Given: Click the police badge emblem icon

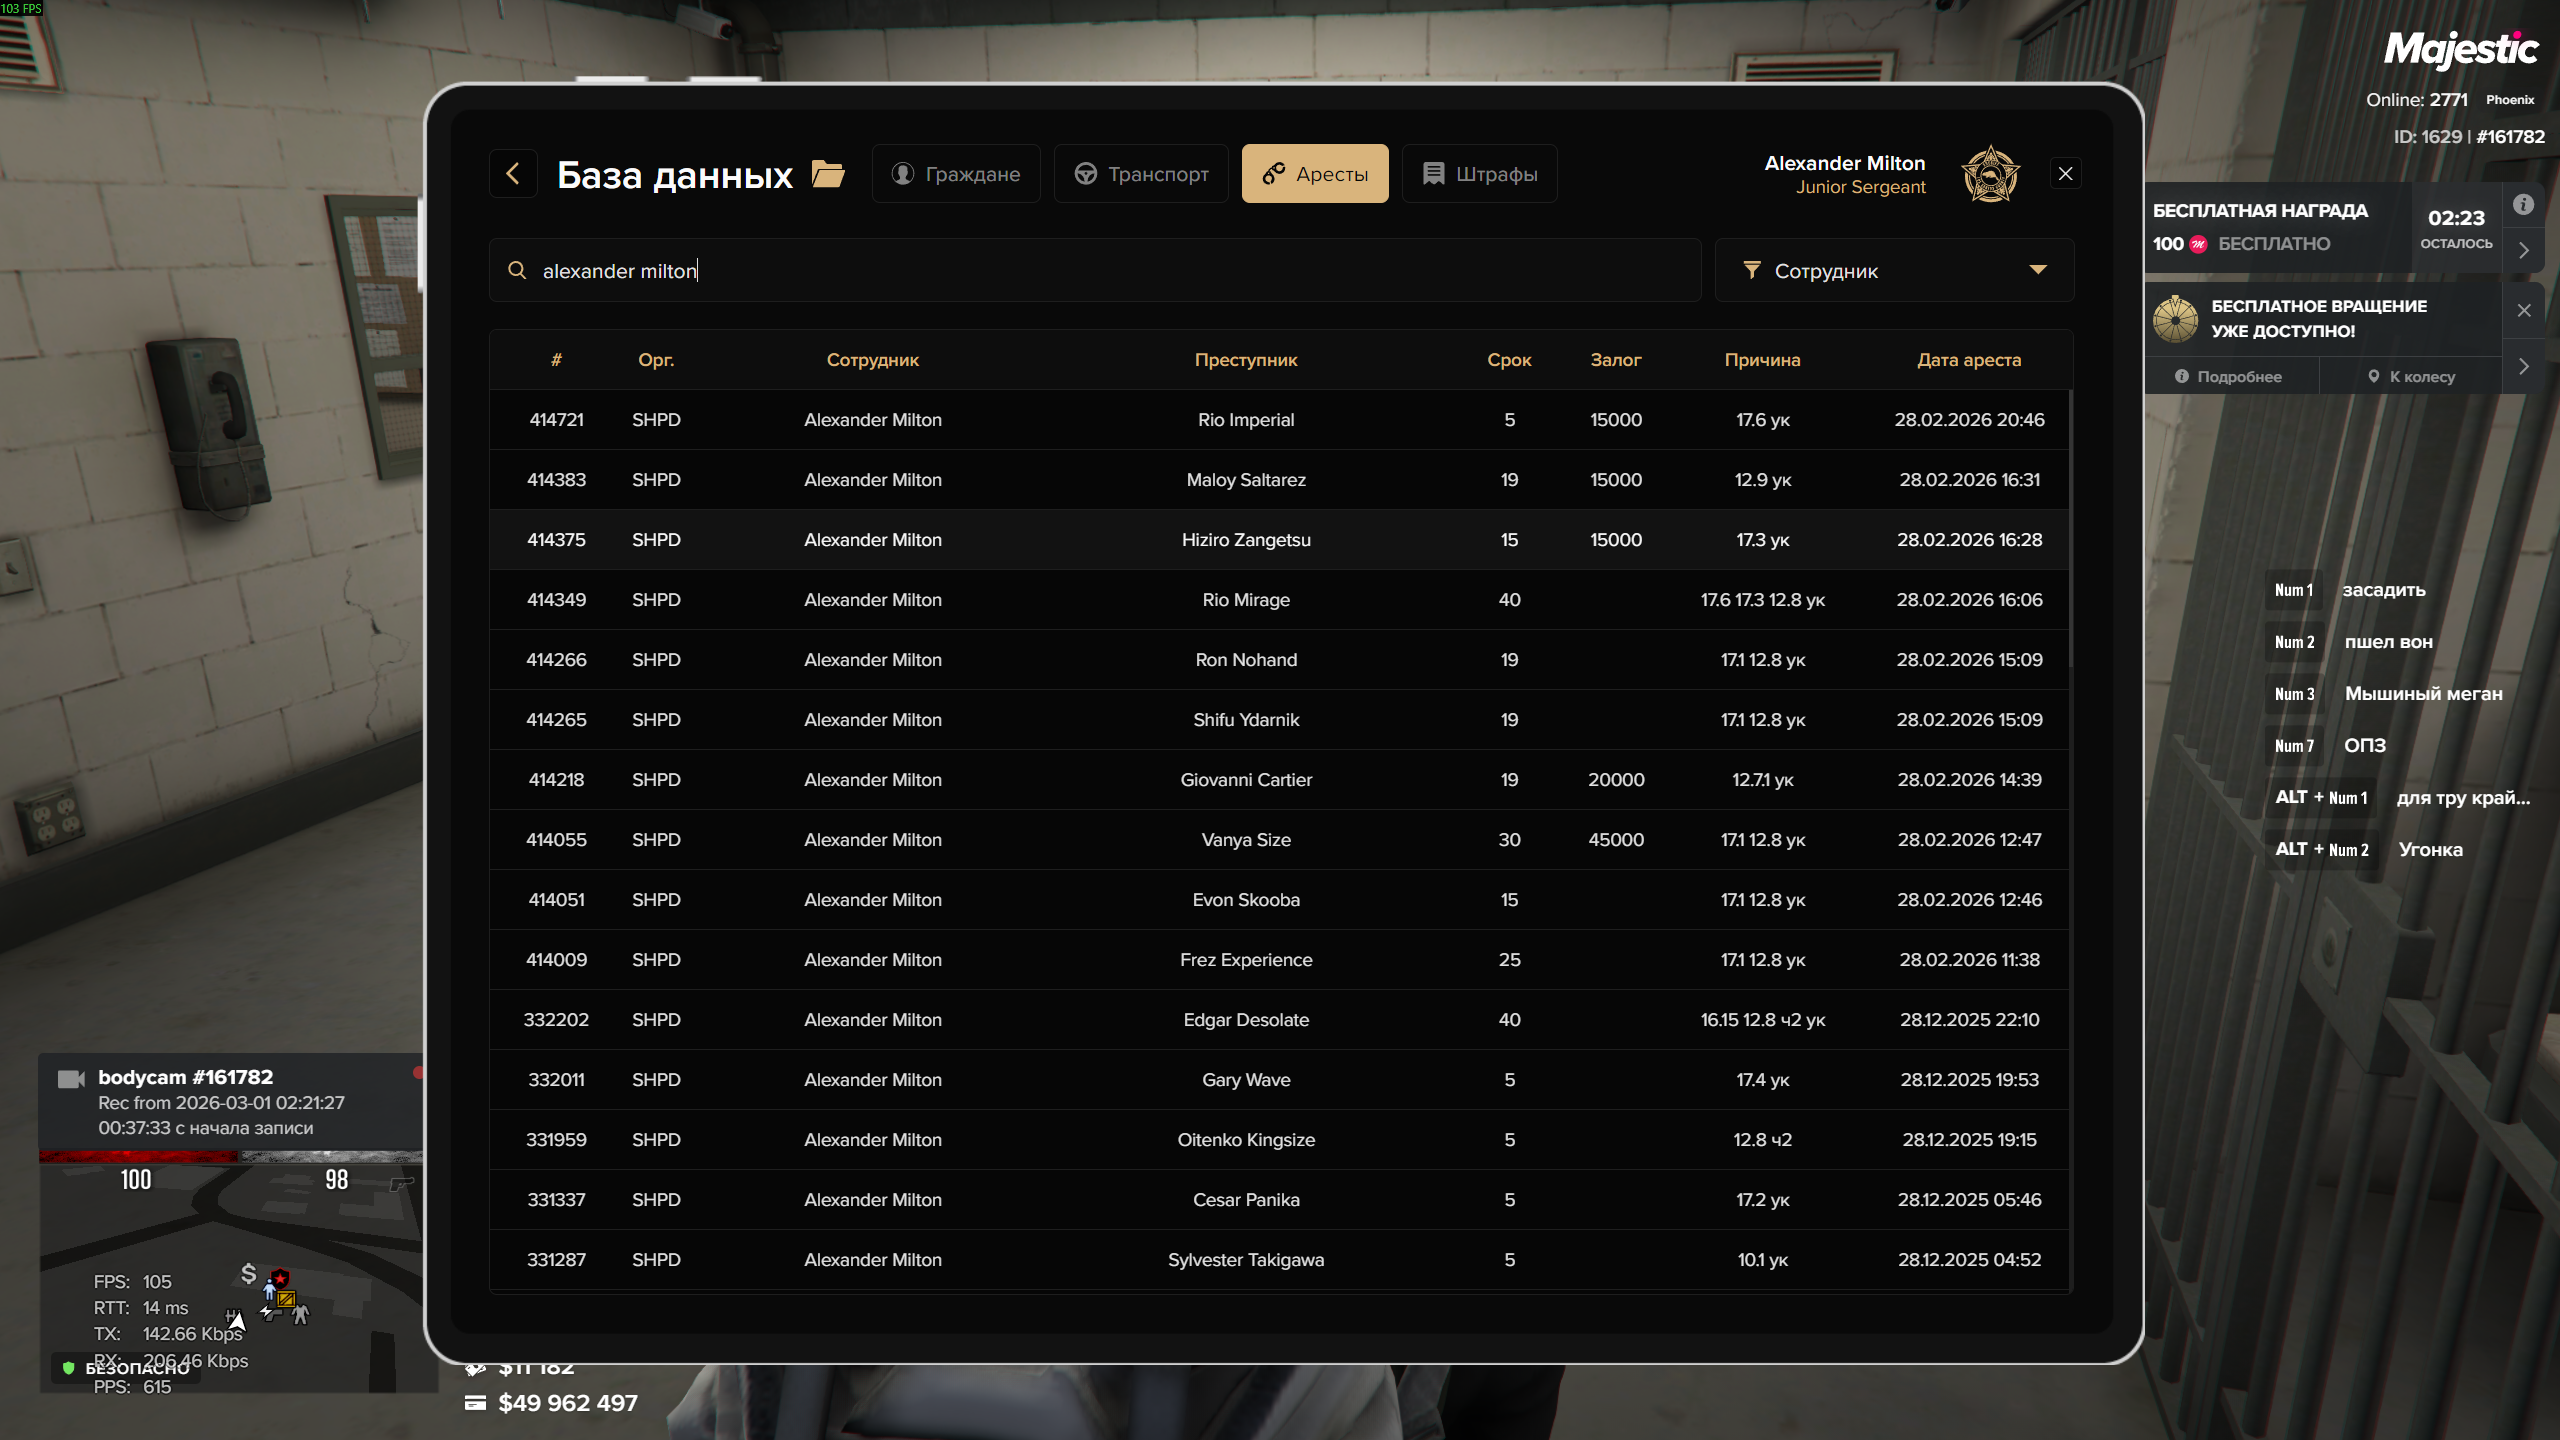Looking at the screenshot, I should coord(1990,174).
